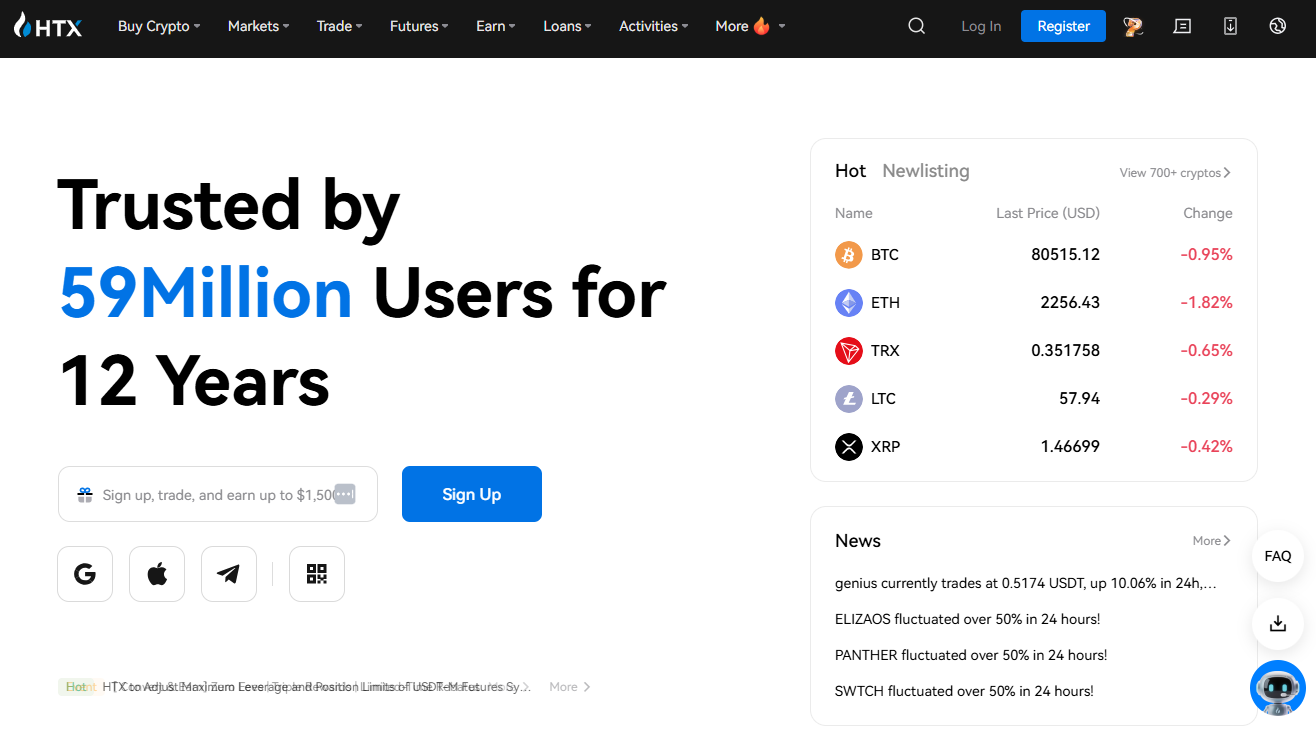Expand the Buy Crypto menu
The width and height of the screenshot is (1316, 731).
click(x=159, y=26)
